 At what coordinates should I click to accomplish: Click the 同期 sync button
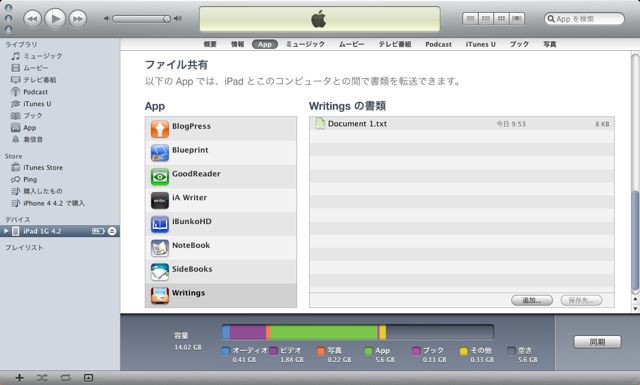tap(597, 342)
